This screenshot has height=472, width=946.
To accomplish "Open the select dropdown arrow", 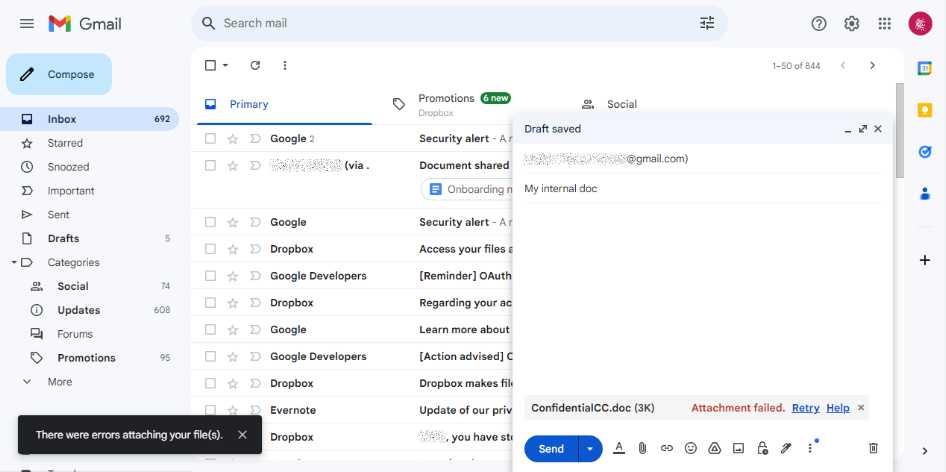I will [x=226, y=65].
